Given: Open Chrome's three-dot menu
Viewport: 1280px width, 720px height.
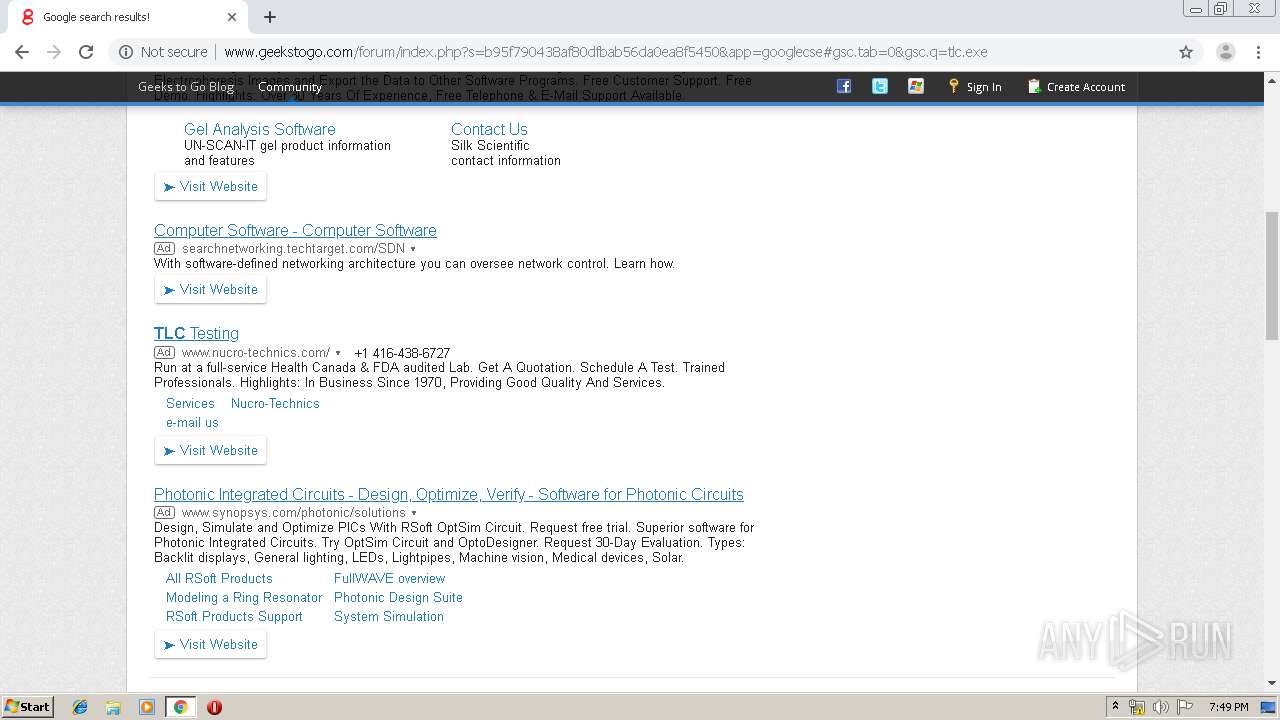Looking at the screenshot, I should [x=1258, y=52].
